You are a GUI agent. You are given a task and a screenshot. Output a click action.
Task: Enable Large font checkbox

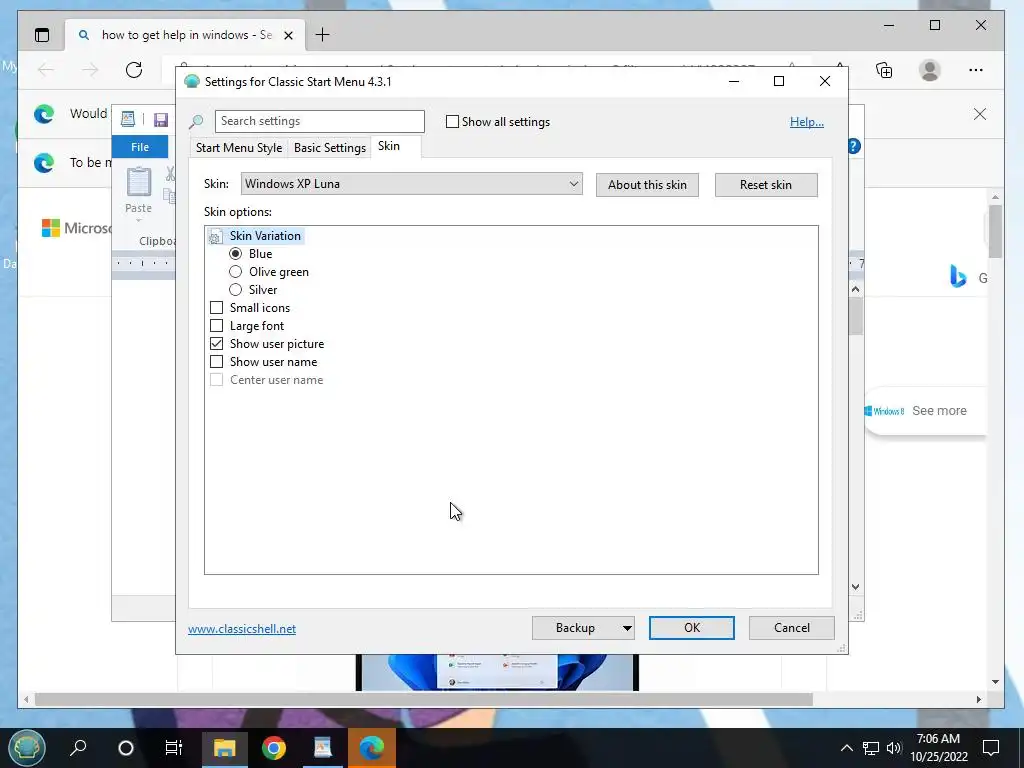pyautogui.click(x=216, y=326)
